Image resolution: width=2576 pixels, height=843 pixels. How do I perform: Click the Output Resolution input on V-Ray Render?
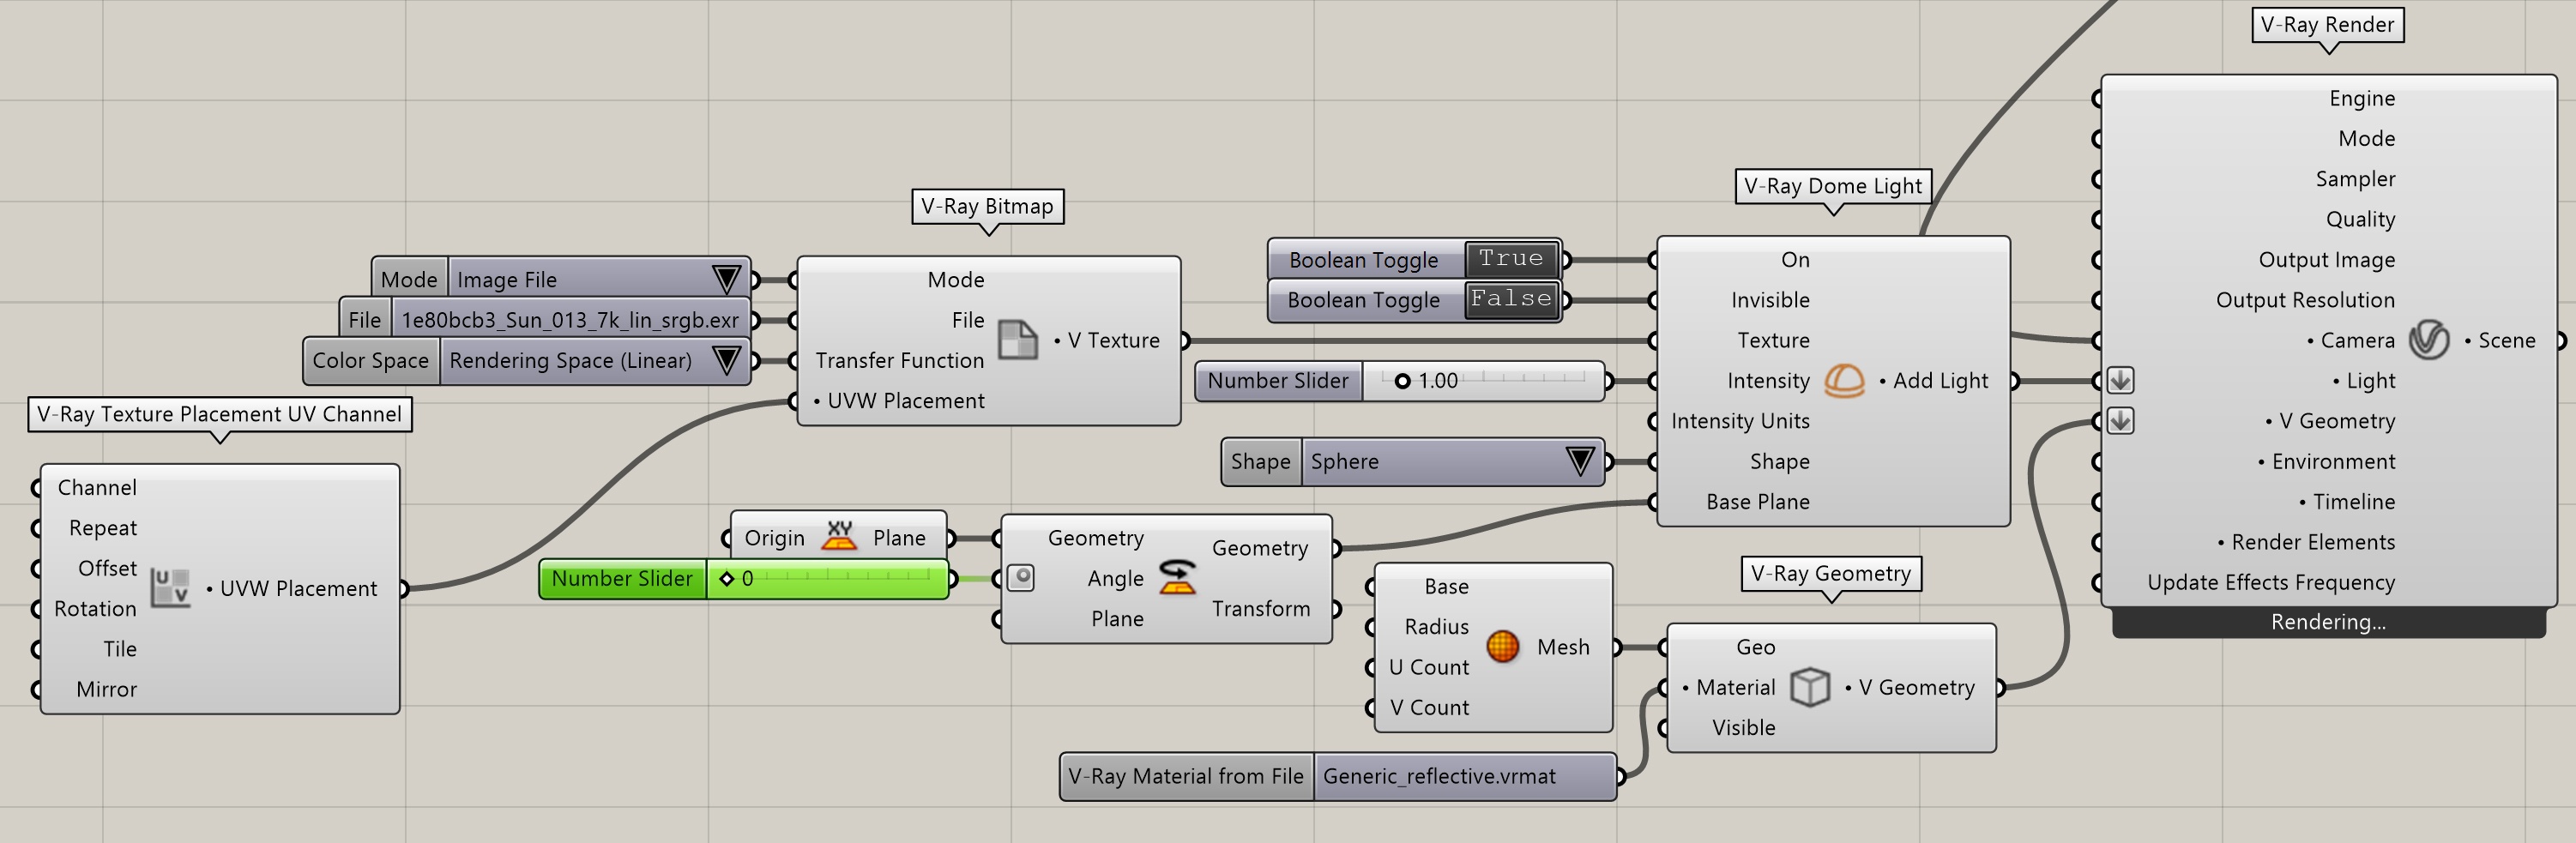click(x=2305, y=300)
